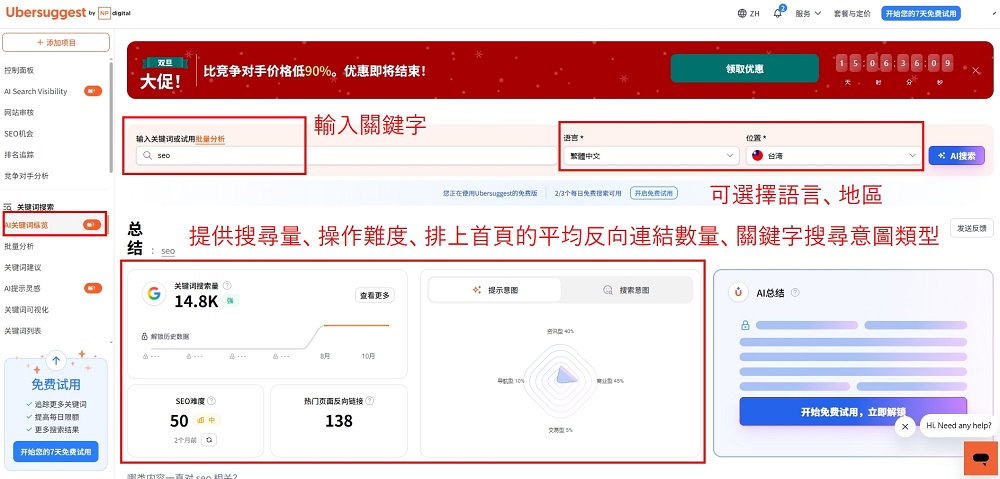Click the help icon beside SEO难度
The height and width of the screenshot is (479, 1000).
[211, 401]
